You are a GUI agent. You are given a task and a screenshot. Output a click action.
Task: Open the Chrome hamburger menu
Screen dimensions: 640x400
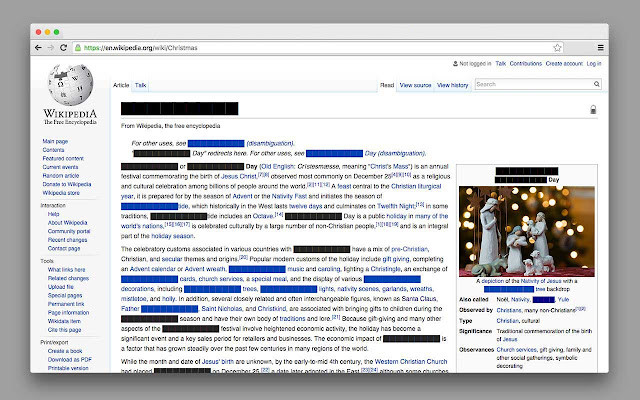[x=600, y=48]
